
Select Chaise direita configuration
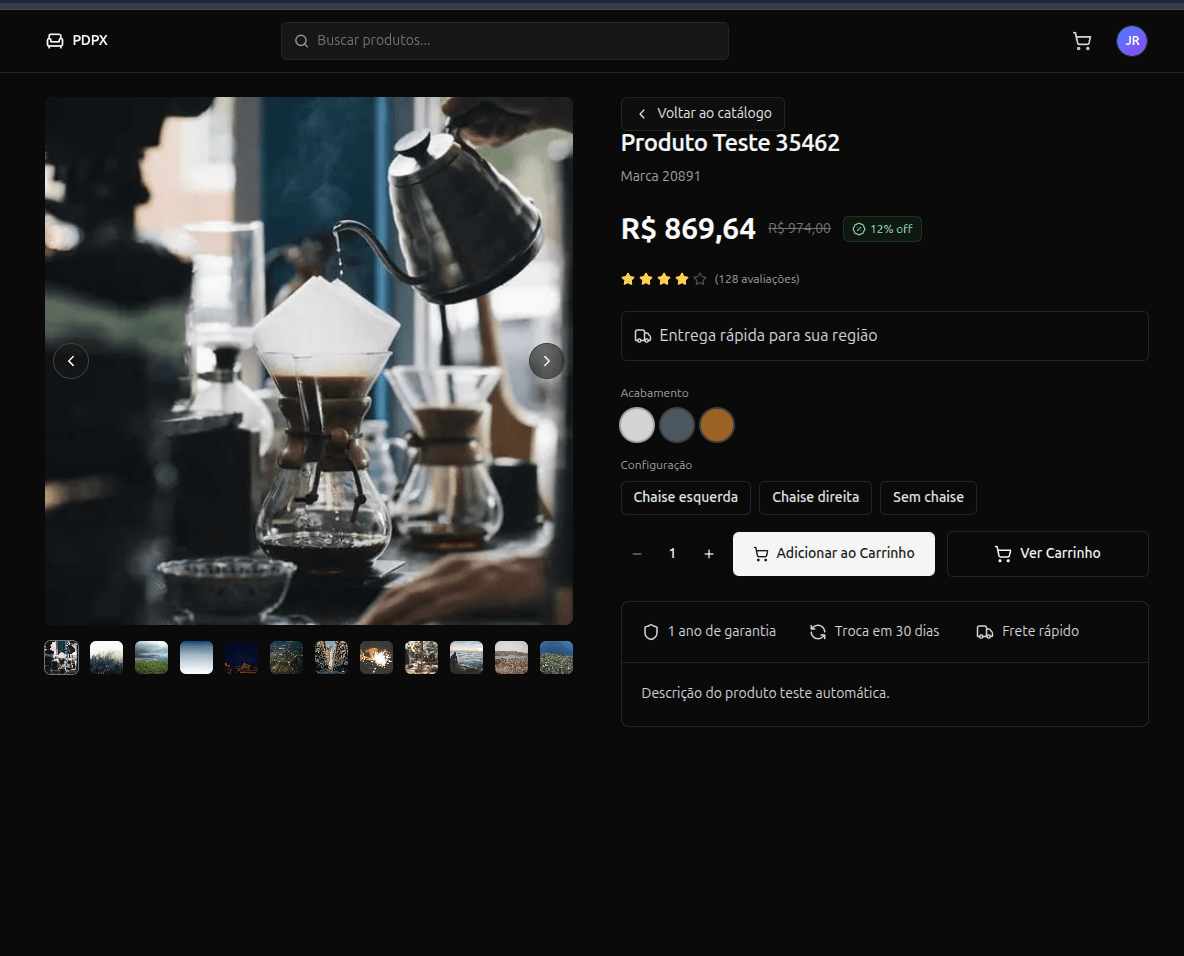815,498
